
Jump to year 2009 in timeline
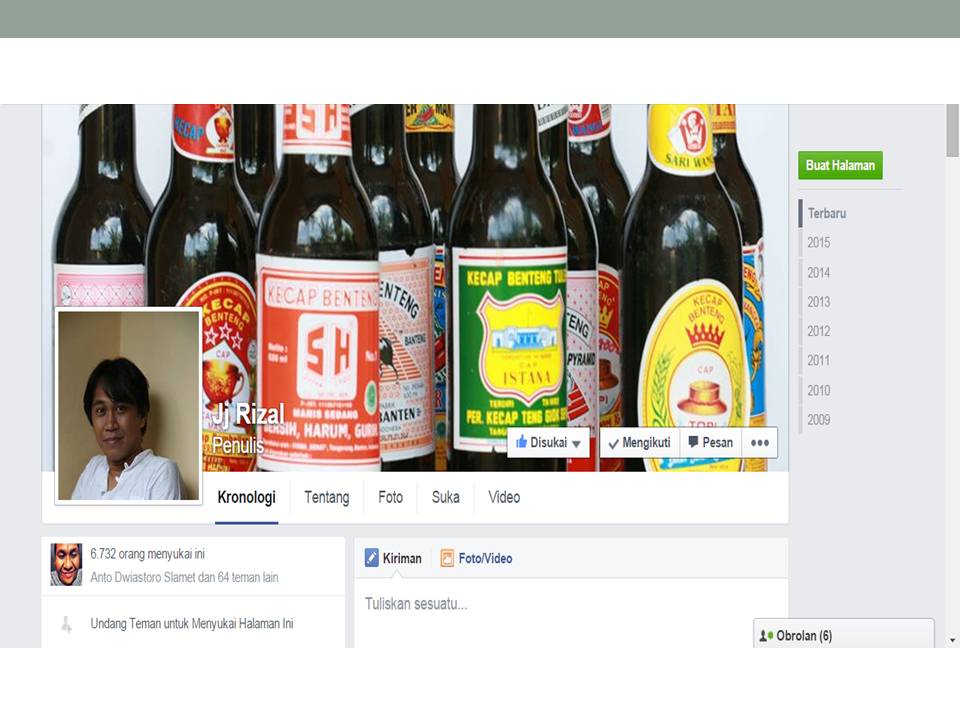coord(819,419)
